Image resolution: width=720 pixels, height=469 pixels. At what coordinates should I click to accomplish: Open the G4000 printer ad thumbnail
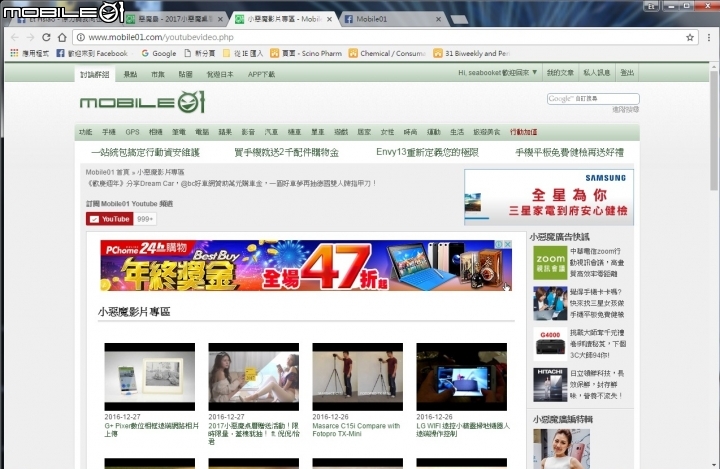point(550,344)
